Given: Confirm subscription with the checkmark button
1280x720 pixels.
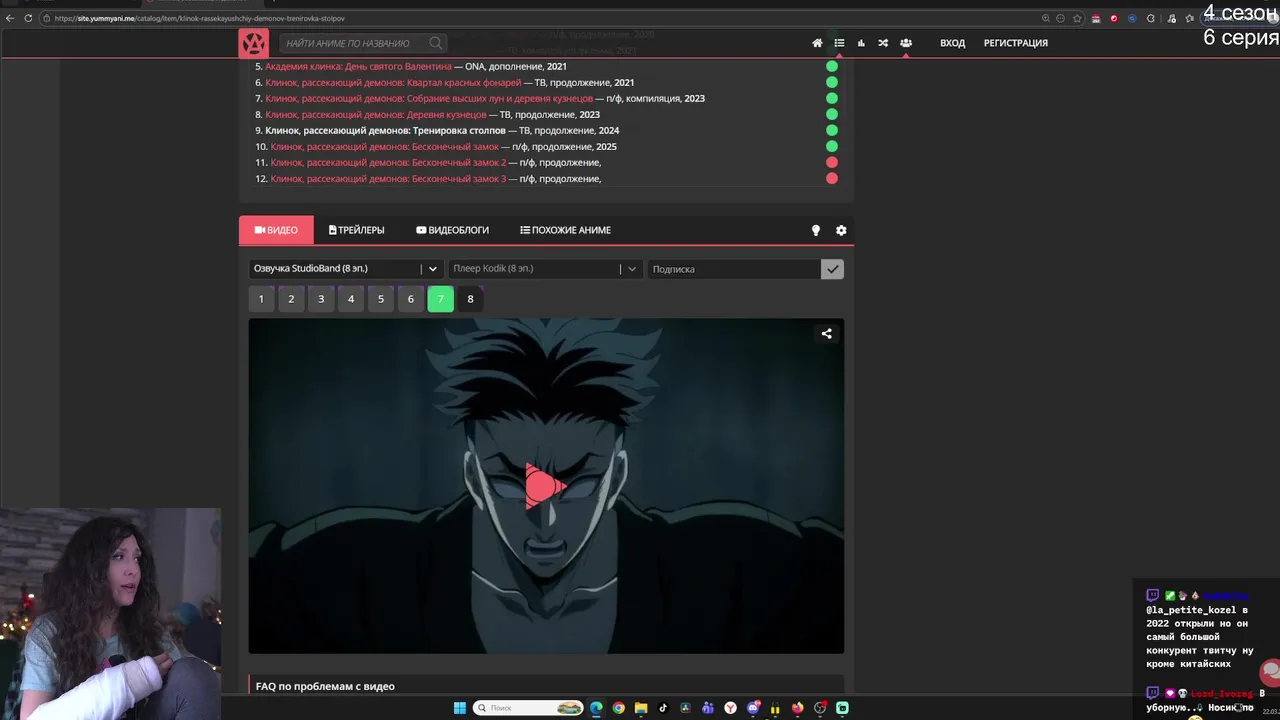Looking at the screenshot, I should coord(832,269).
